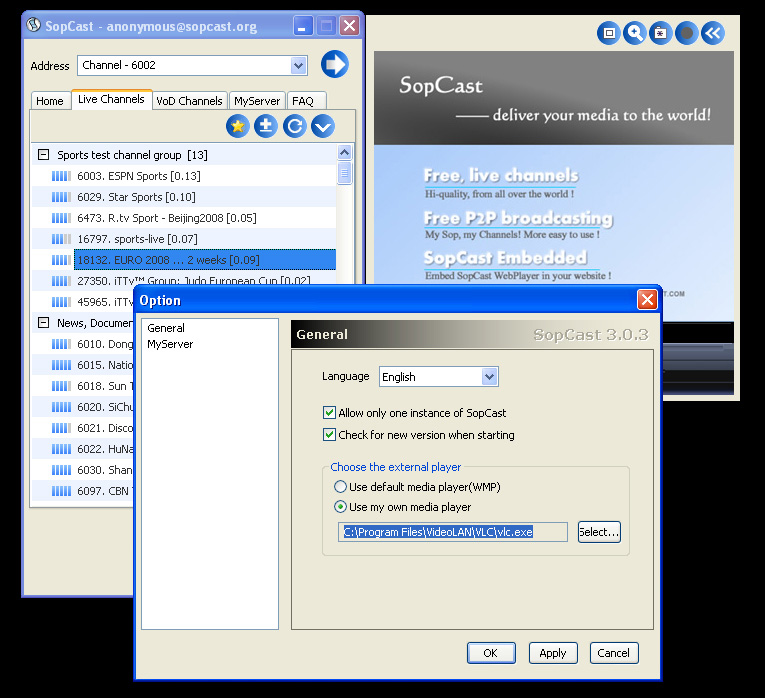Click the channel list scrollbar thumb

click(x=344, y=173)
